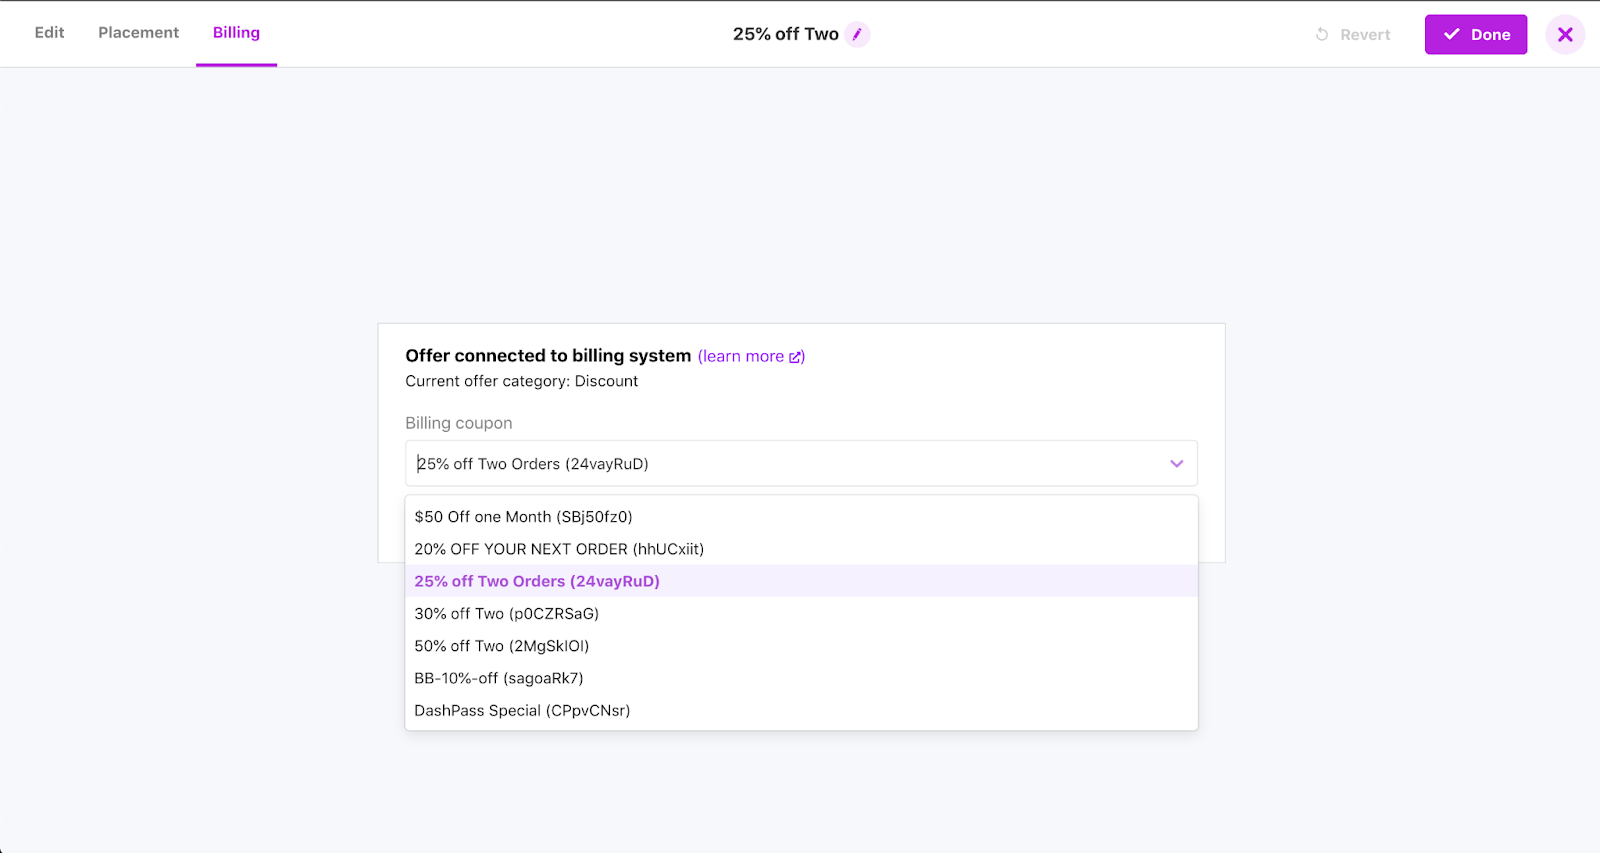
Task: Click the checkmark icon on Done
Action: pos(1452,34)
